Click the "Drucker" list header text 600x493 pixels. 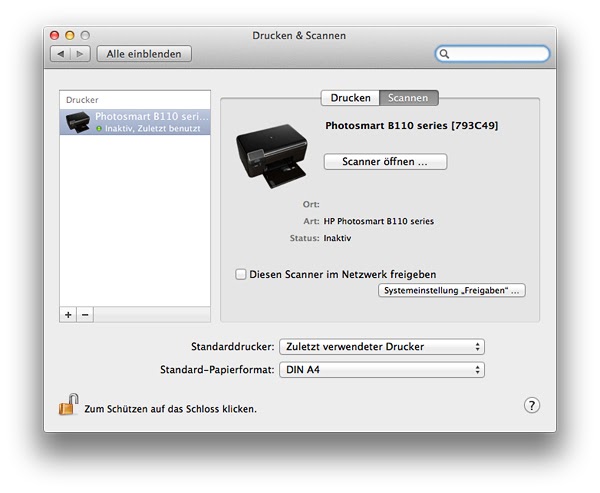point(82,100)
